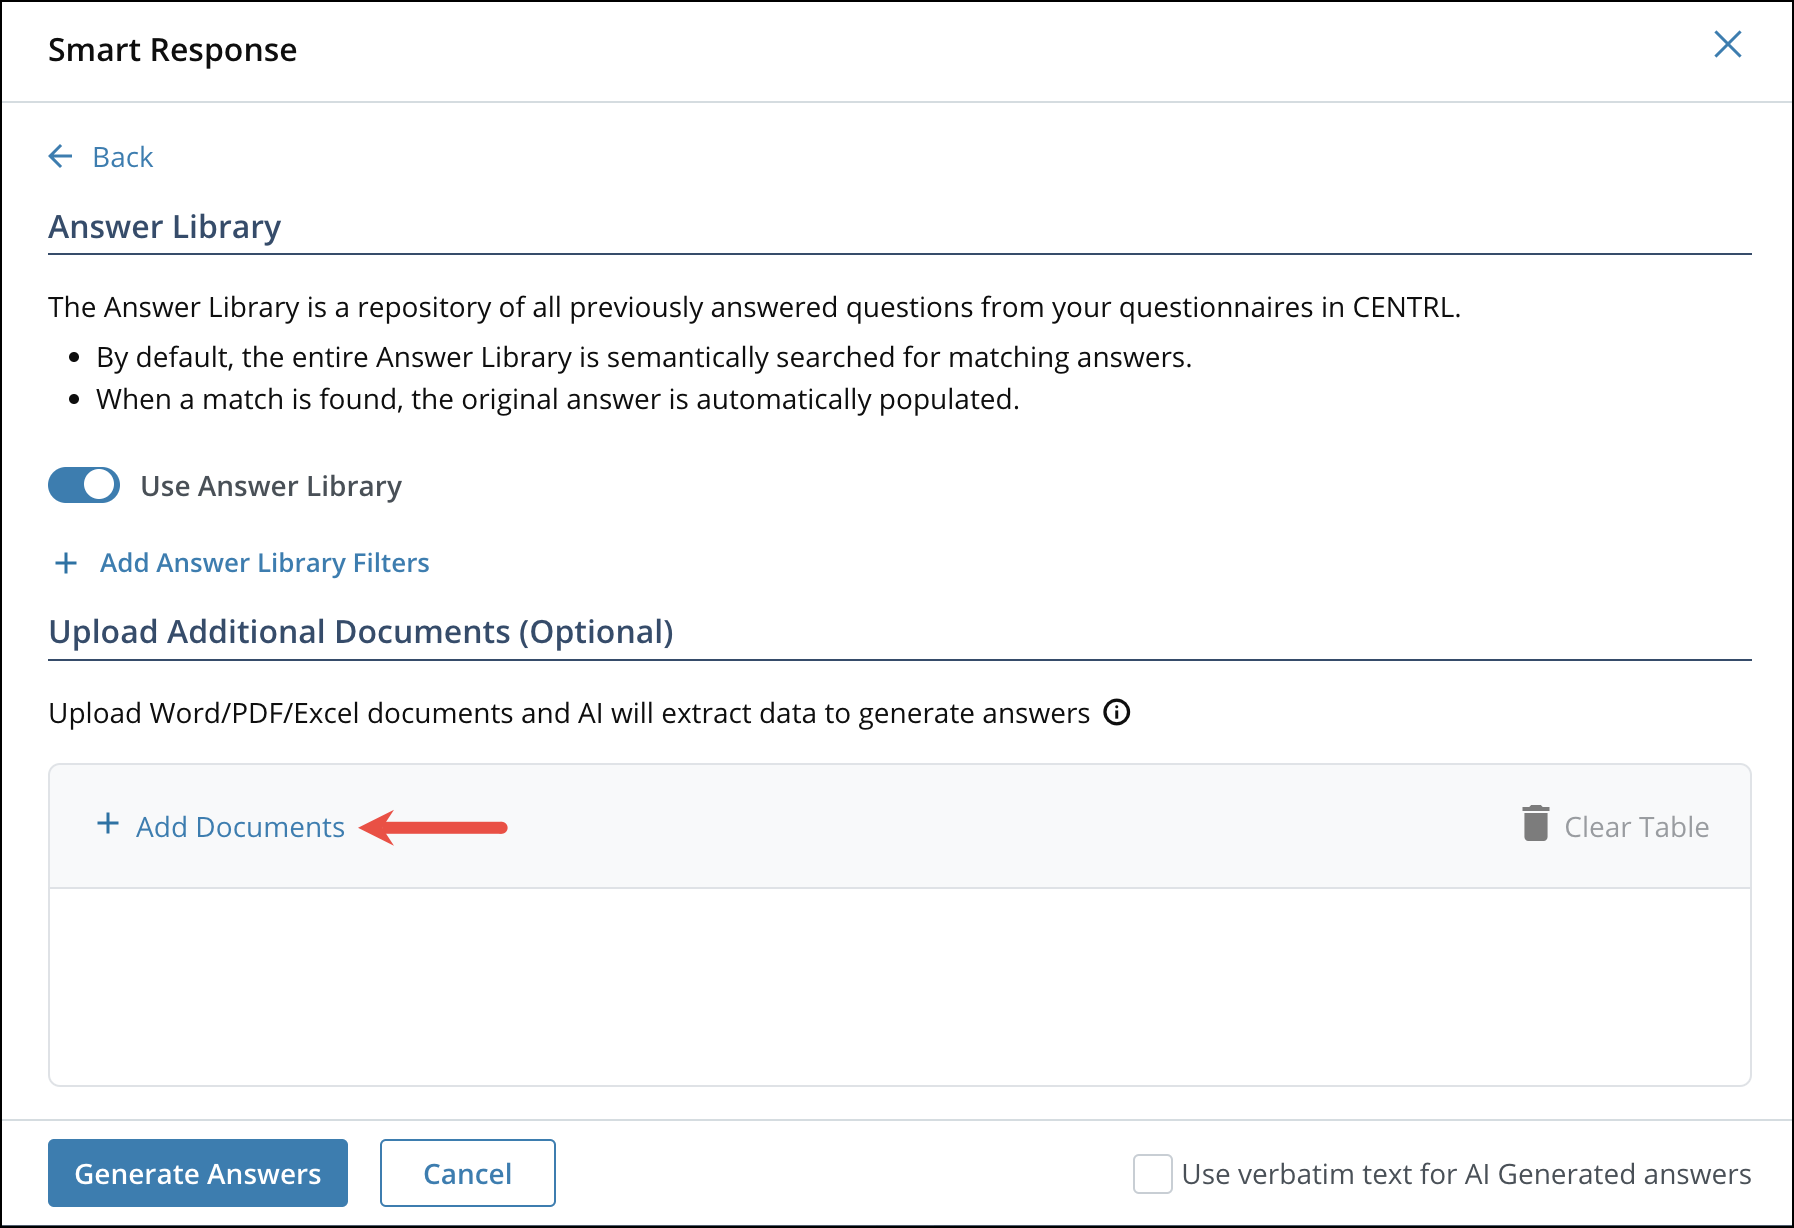Click the Back link

tap(122, 156)
